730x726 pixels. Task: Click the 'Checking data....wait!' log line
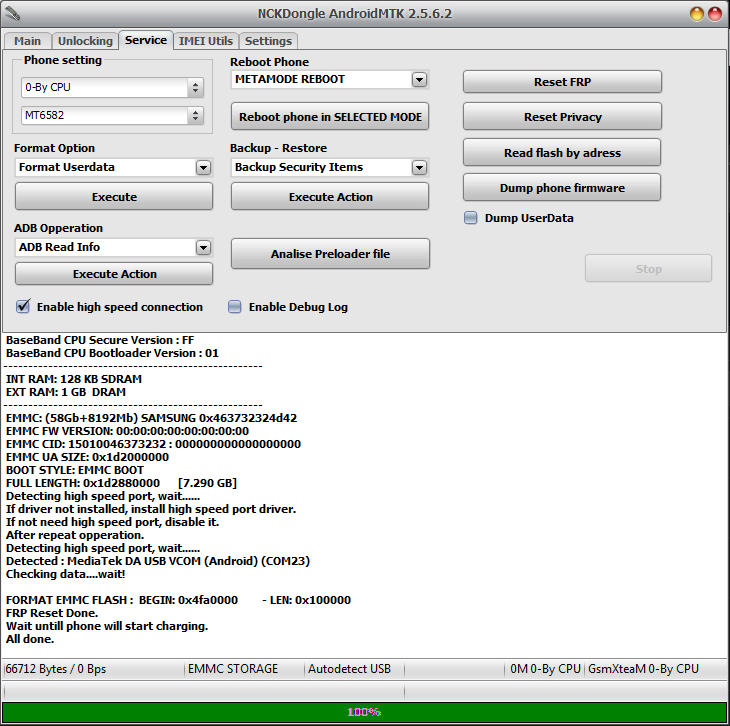click(x=65, y=574)
